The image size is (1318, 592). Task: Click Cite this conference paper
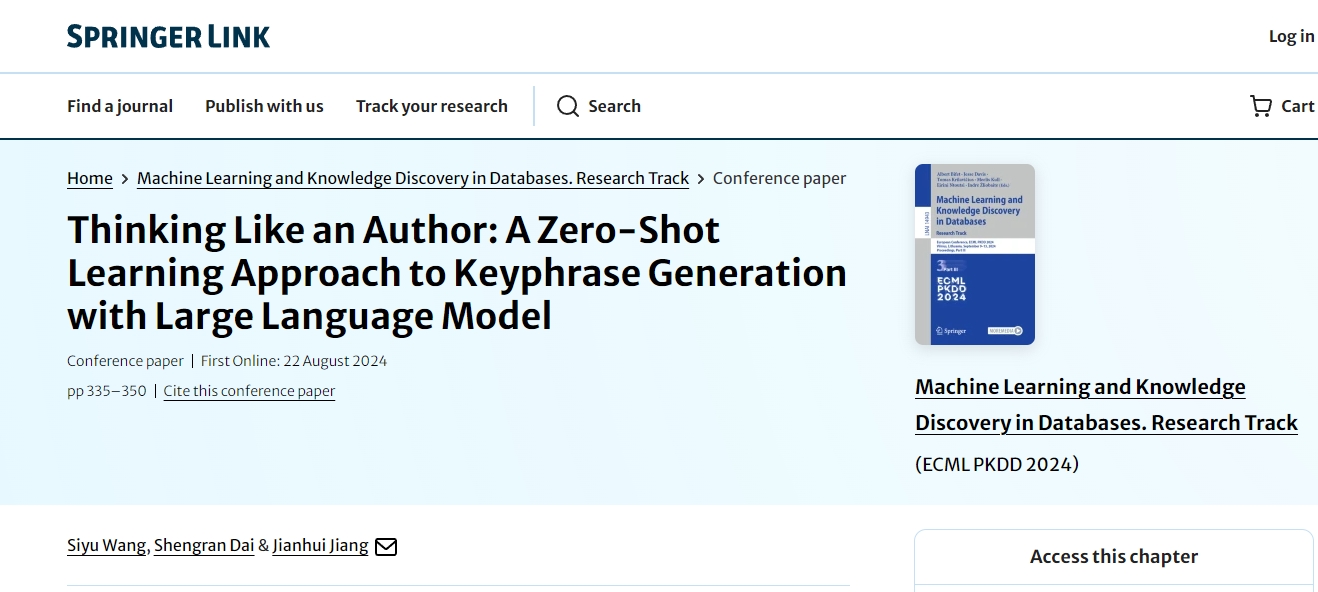click(249, 391)
